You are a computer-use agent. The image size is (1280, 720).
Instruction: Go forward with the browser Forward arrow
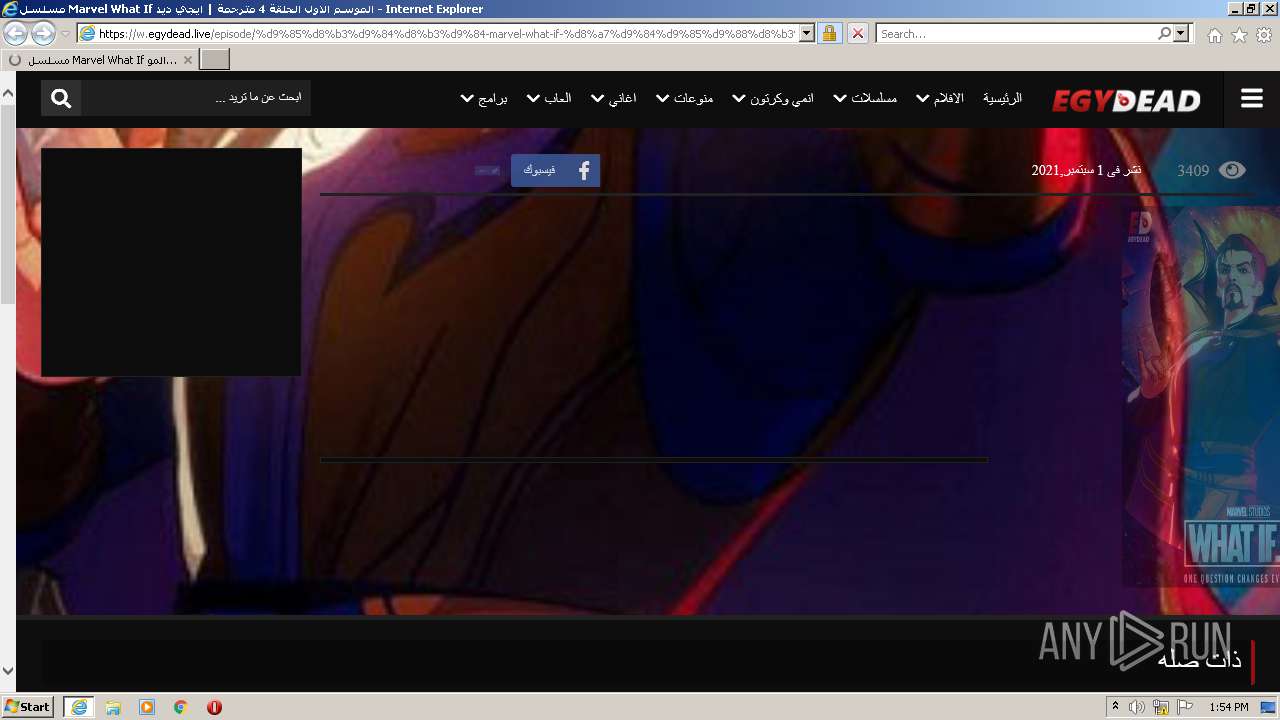tap(43, 33)
